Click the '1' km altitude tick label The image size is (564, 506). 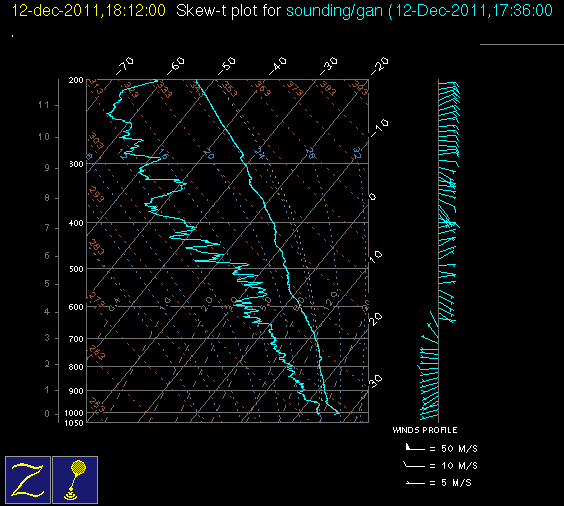[x=47, y=390]
